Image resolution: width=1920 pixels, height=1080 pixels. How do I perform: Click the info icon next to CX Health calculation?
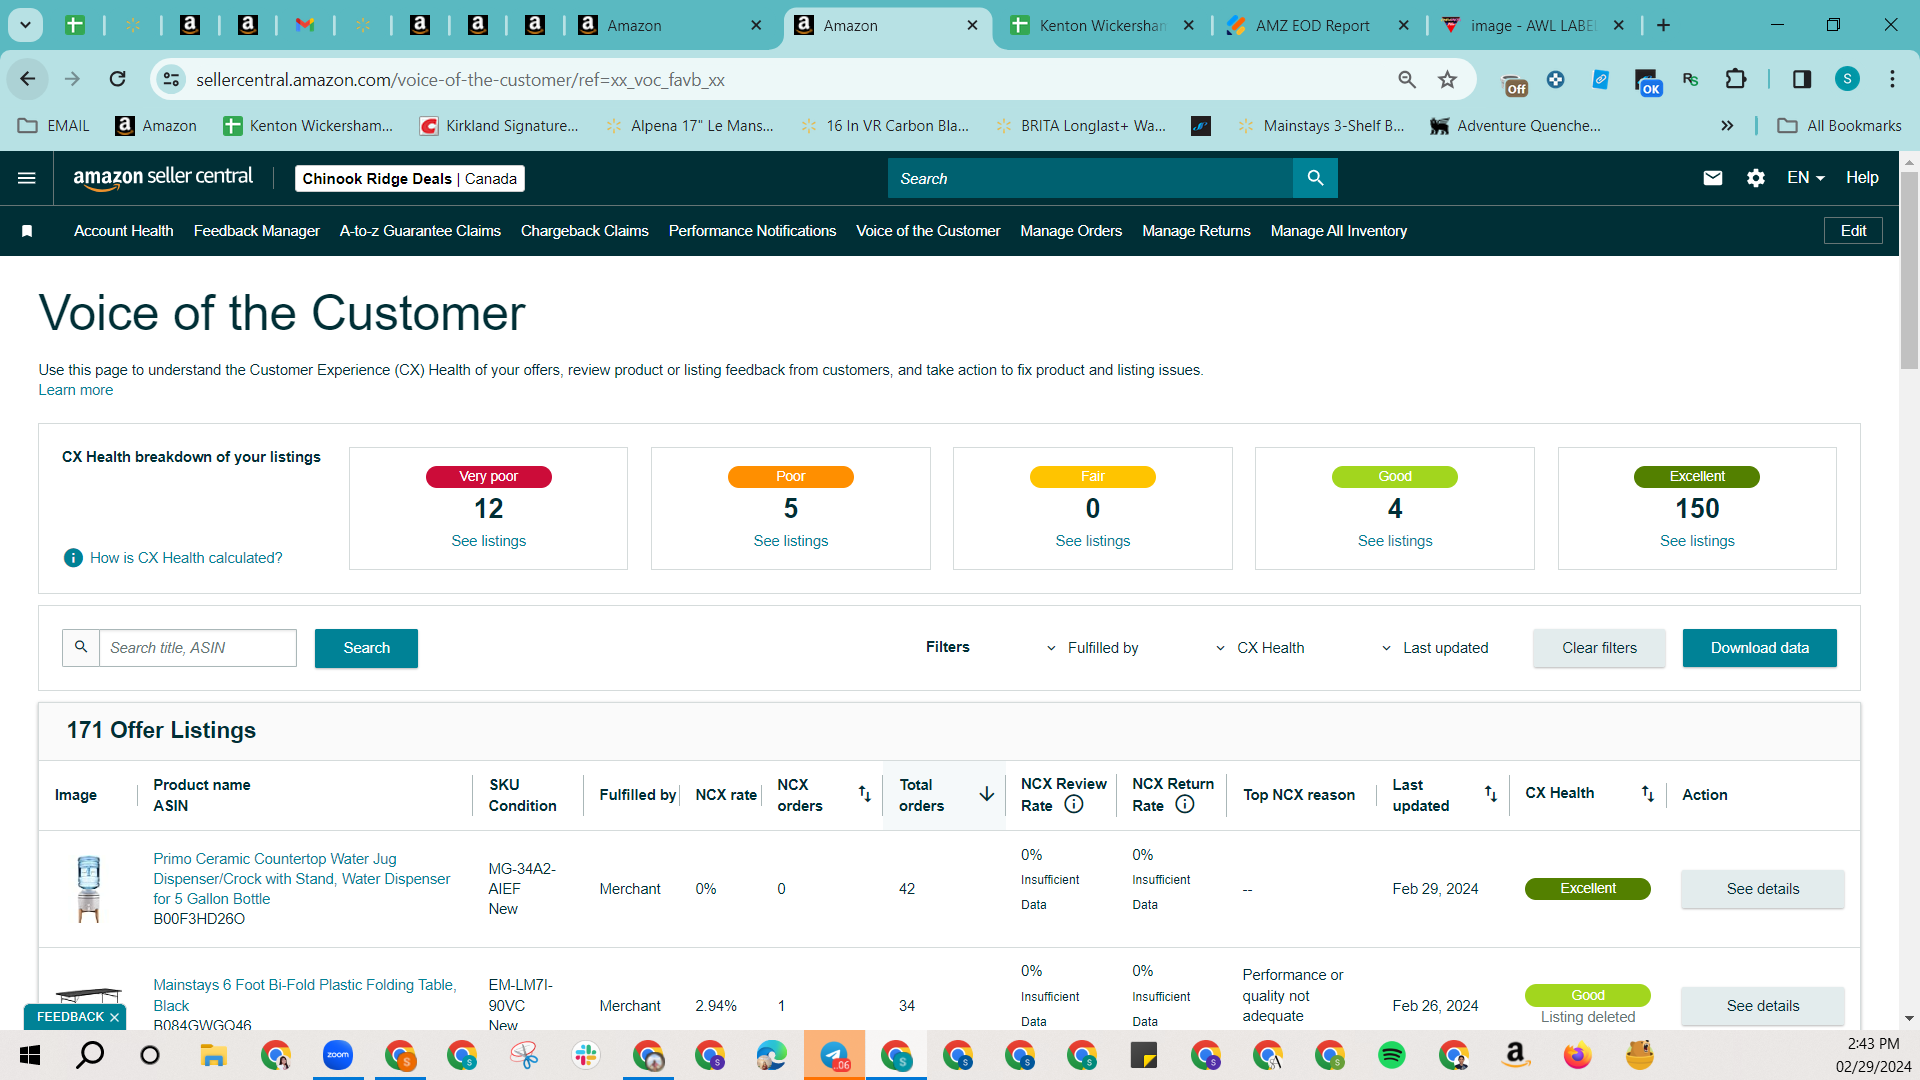(x=73, y=558)
